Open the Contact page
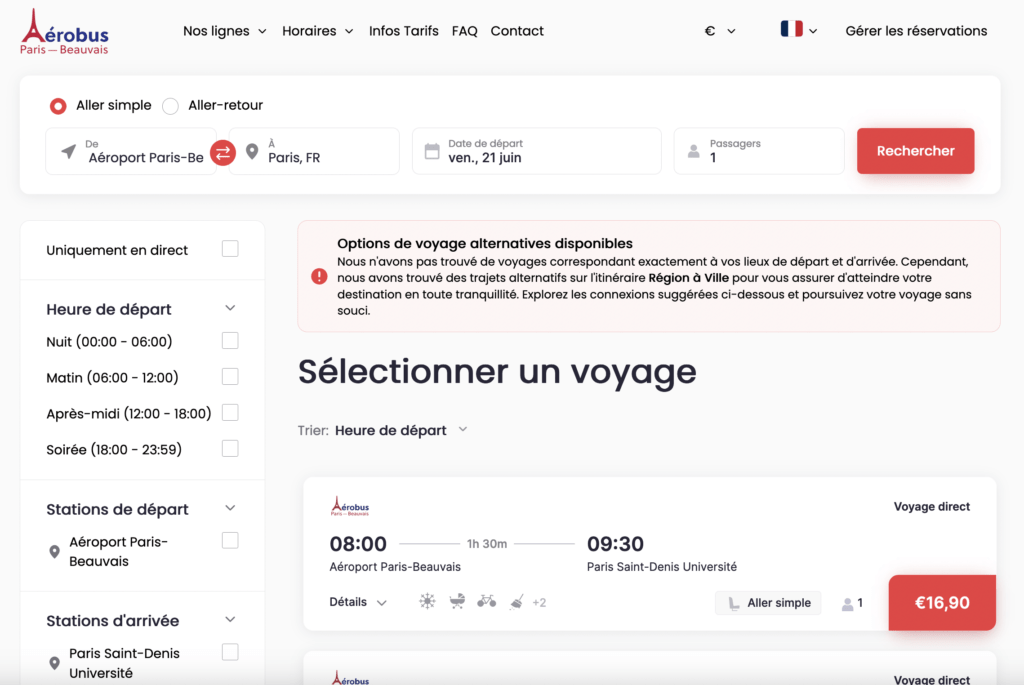 point(517,31)
